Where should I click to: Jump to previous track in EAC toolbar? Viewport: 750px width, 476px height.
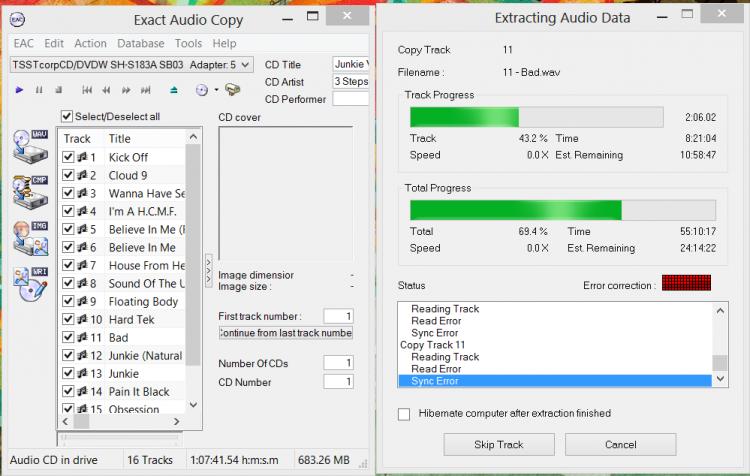pos(87,90)
